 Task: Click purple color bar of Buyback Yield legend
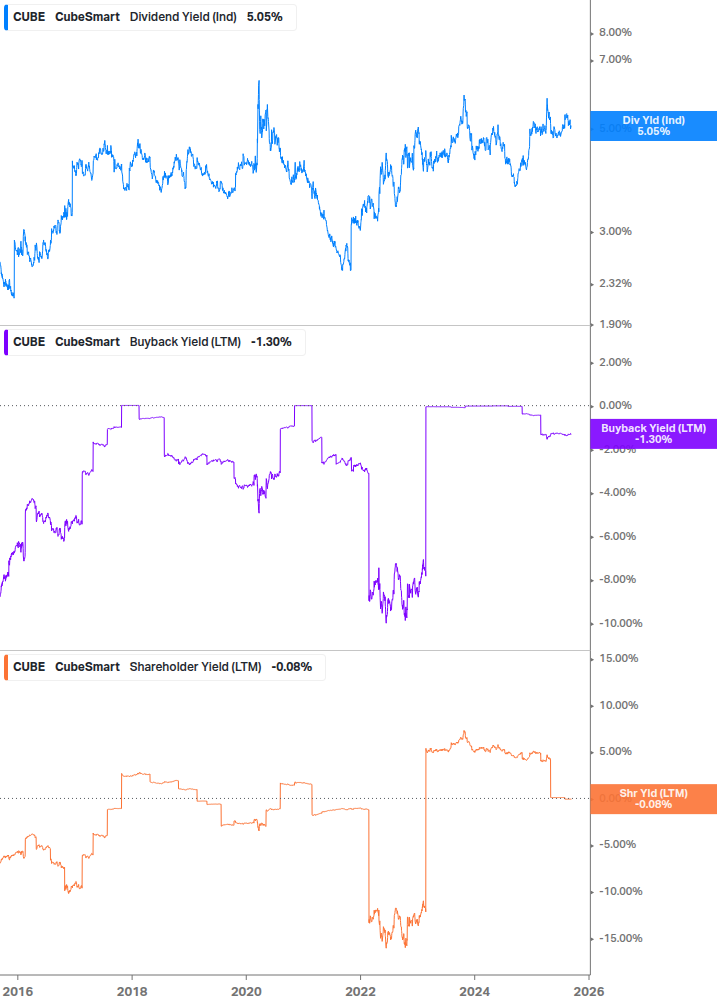6,342
